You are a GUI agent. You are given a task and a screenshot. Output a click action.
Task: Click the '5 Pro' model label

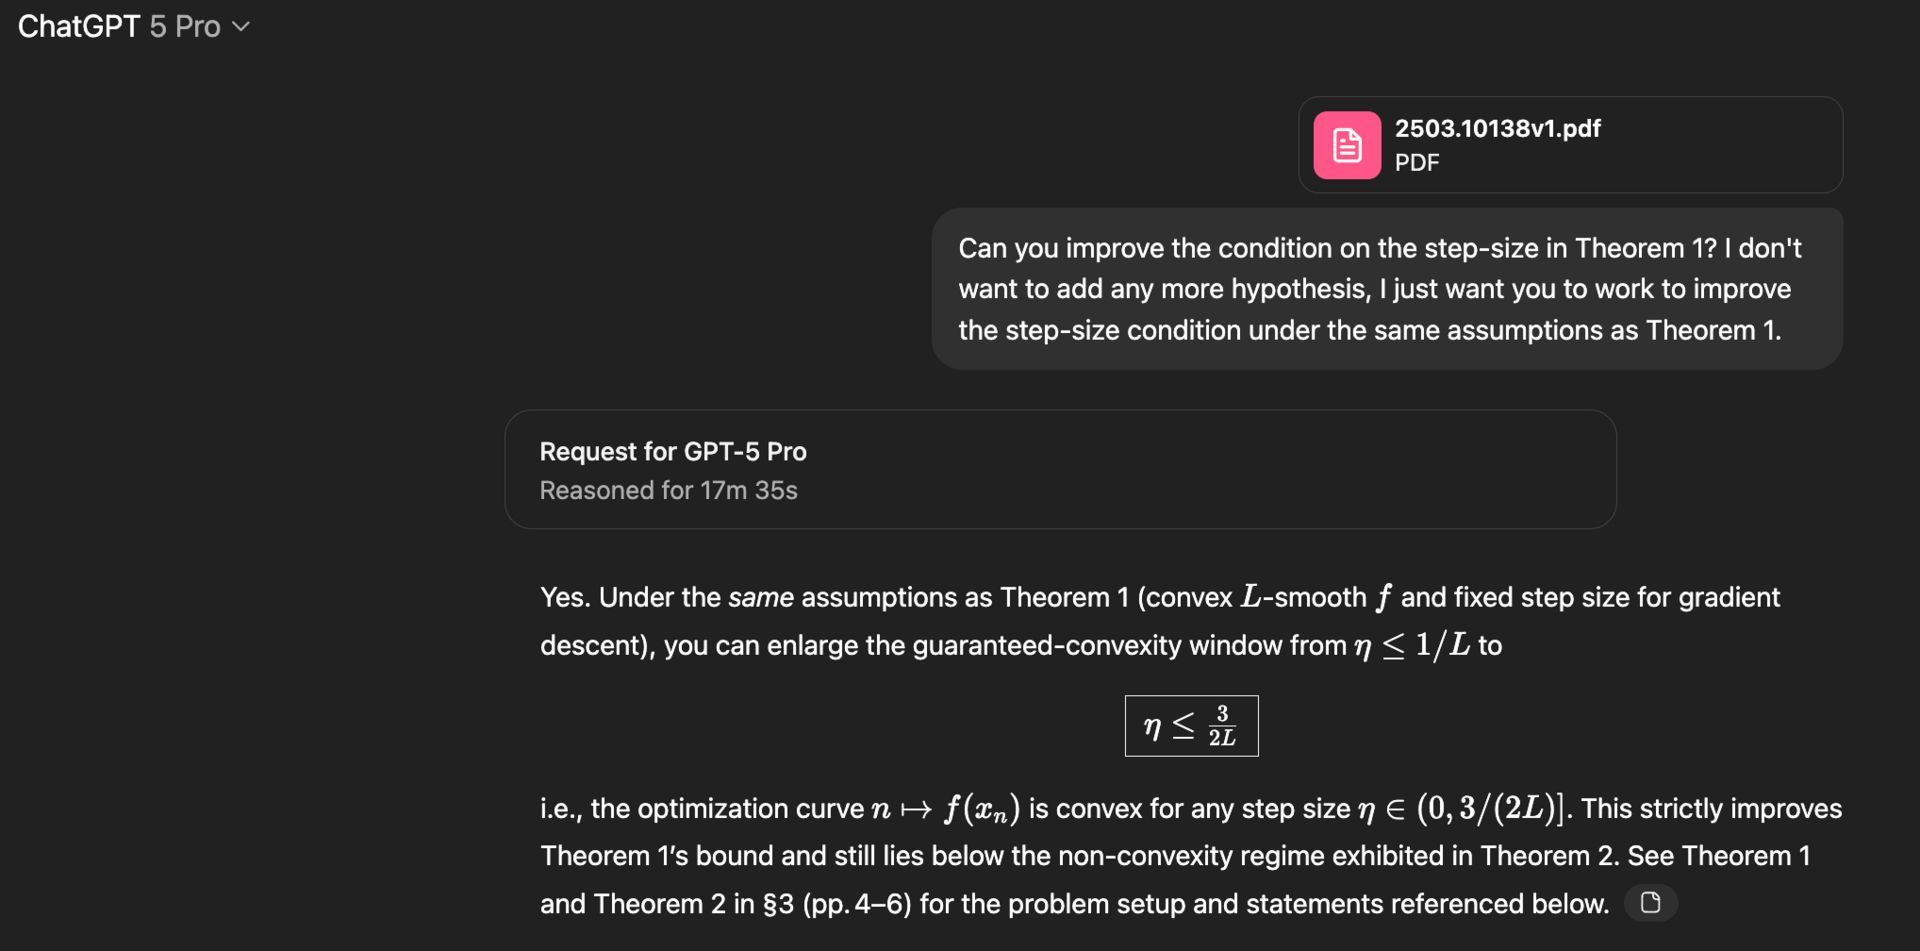point(185,27)
